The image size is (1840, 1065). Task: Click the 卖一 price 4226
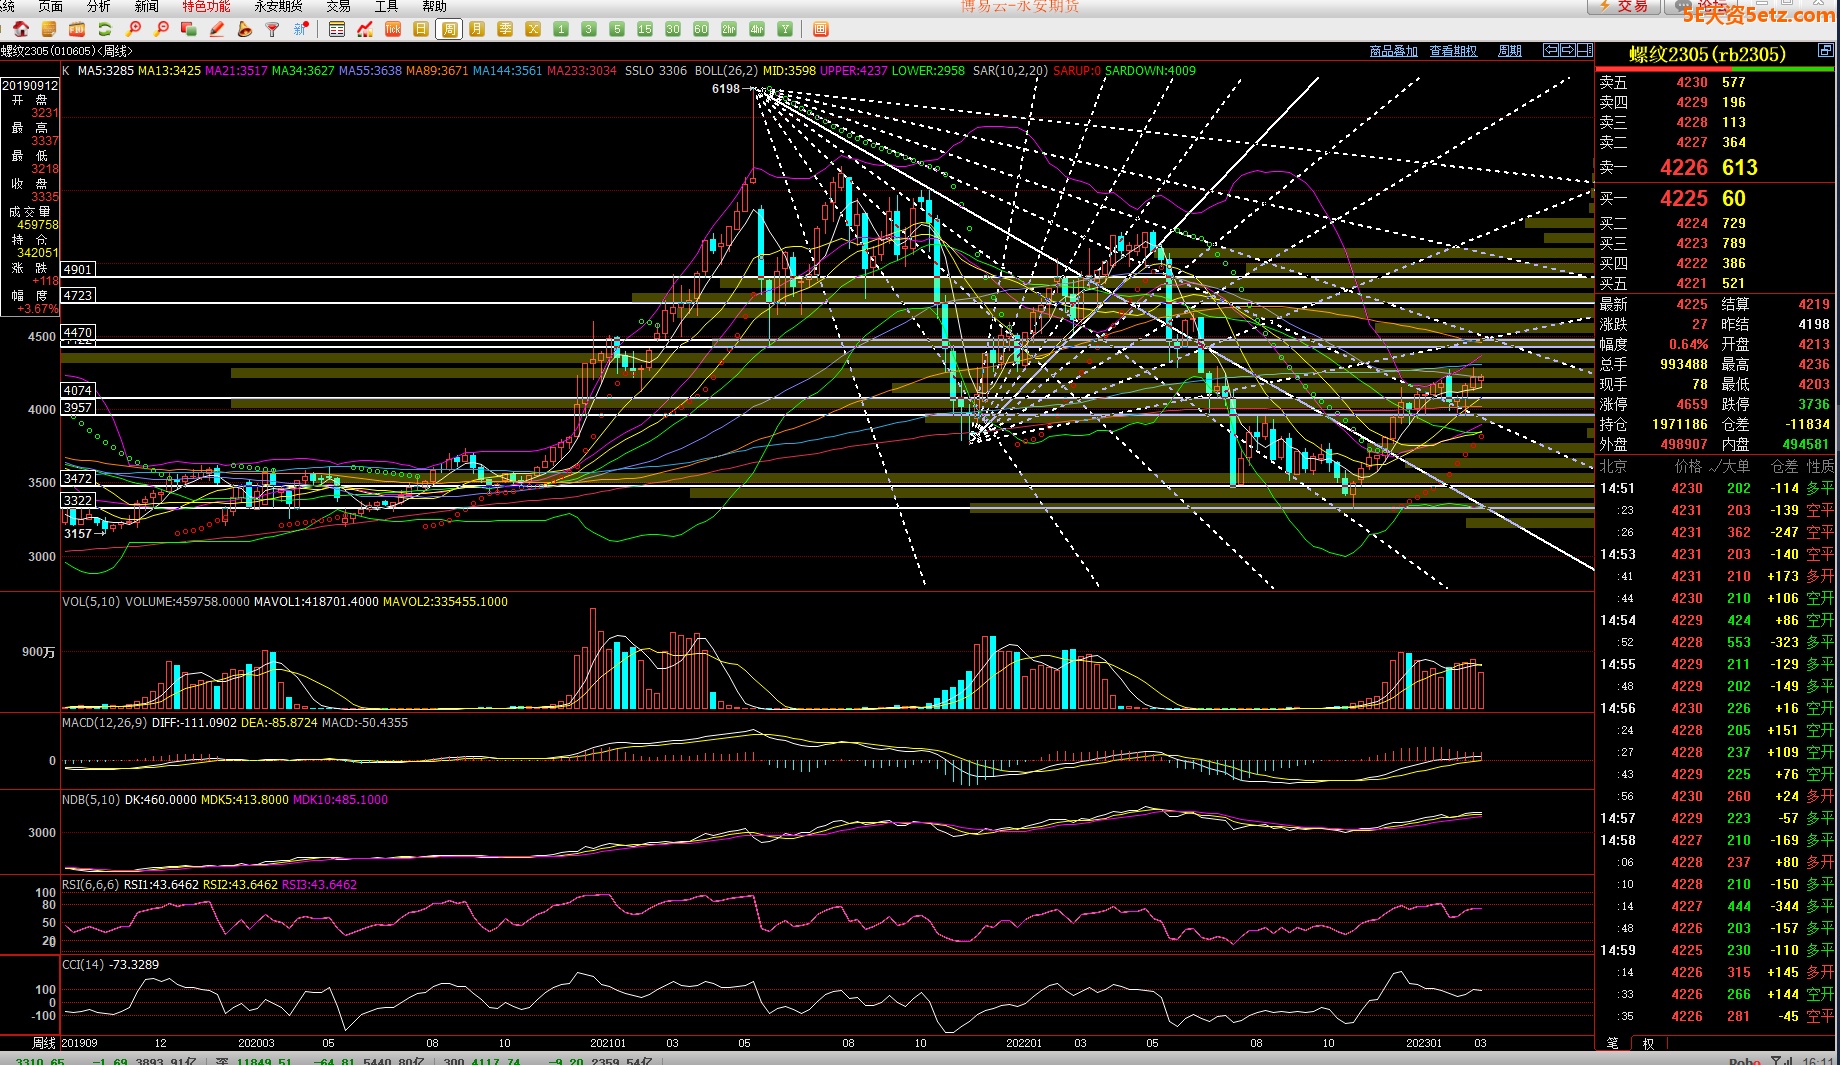tap(1684, 167)
